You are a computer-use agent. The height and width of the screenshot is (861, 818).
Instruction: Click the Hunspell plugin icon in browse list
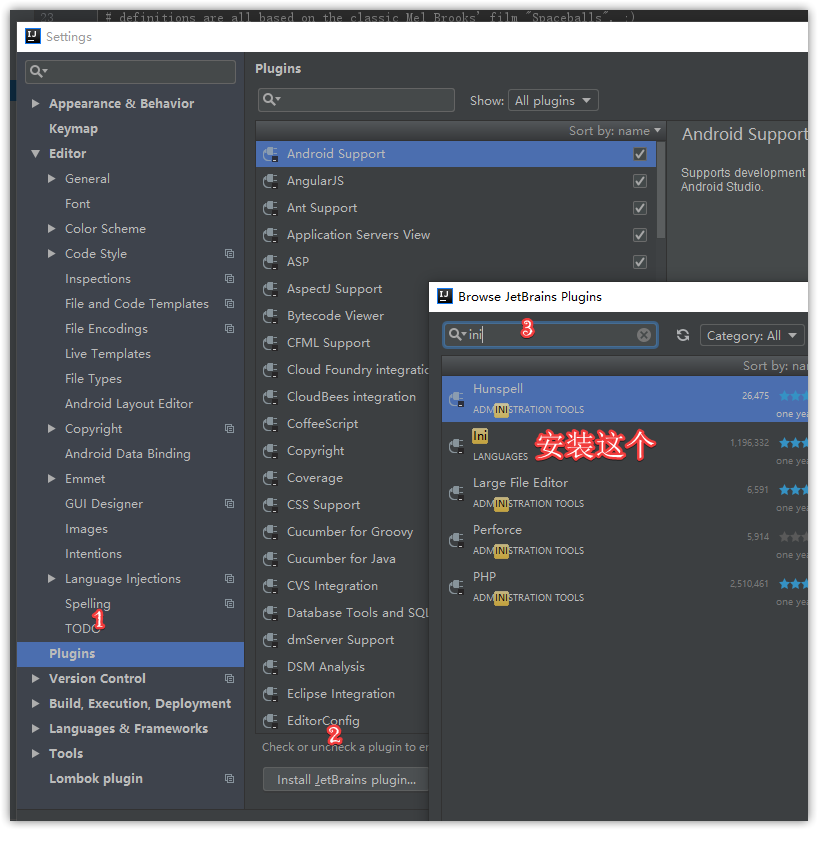click(457, 399)
